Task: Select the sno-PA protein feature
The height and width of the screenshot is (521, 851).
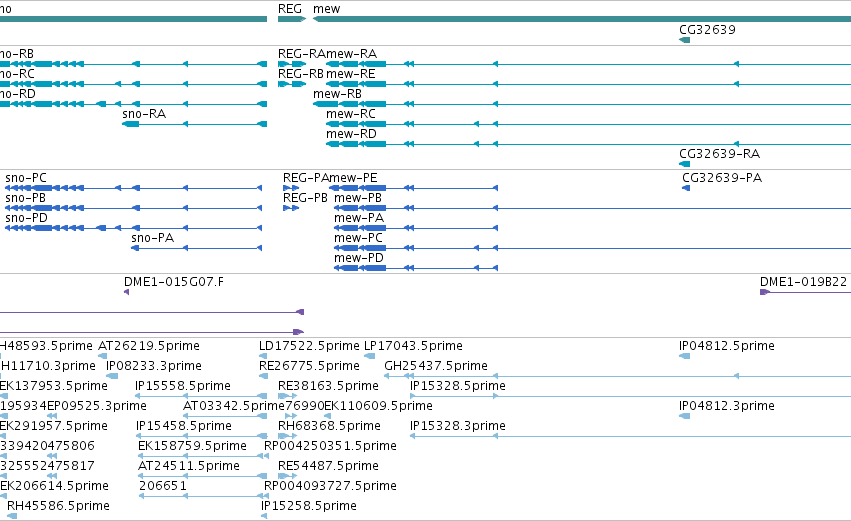Action: [x=153, y=238]
